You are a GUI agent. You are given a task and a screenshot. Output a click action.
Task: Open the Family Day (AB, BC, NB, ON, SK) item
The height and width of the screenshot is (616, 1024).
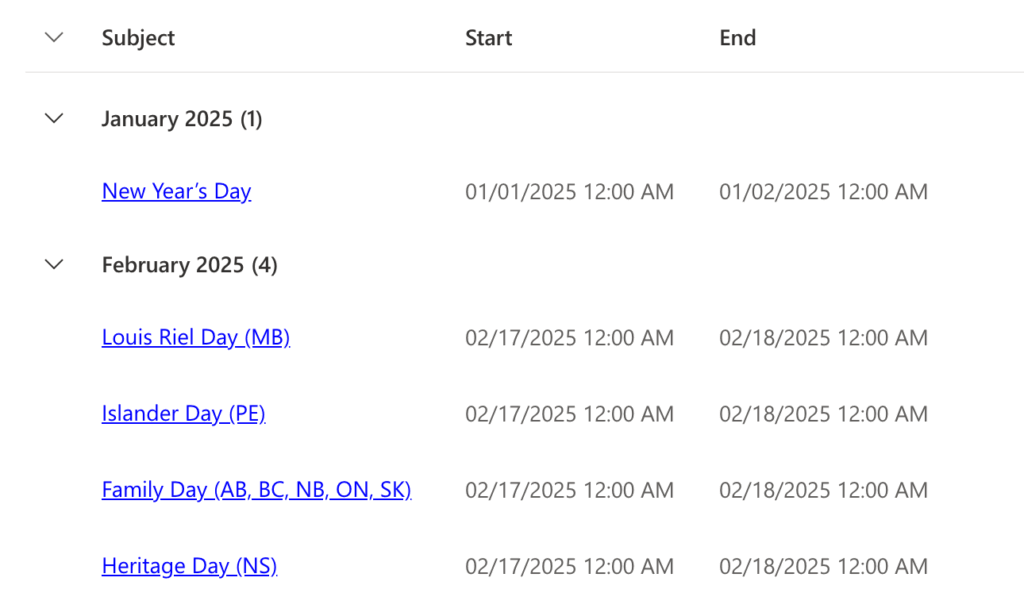click(256, 489)
